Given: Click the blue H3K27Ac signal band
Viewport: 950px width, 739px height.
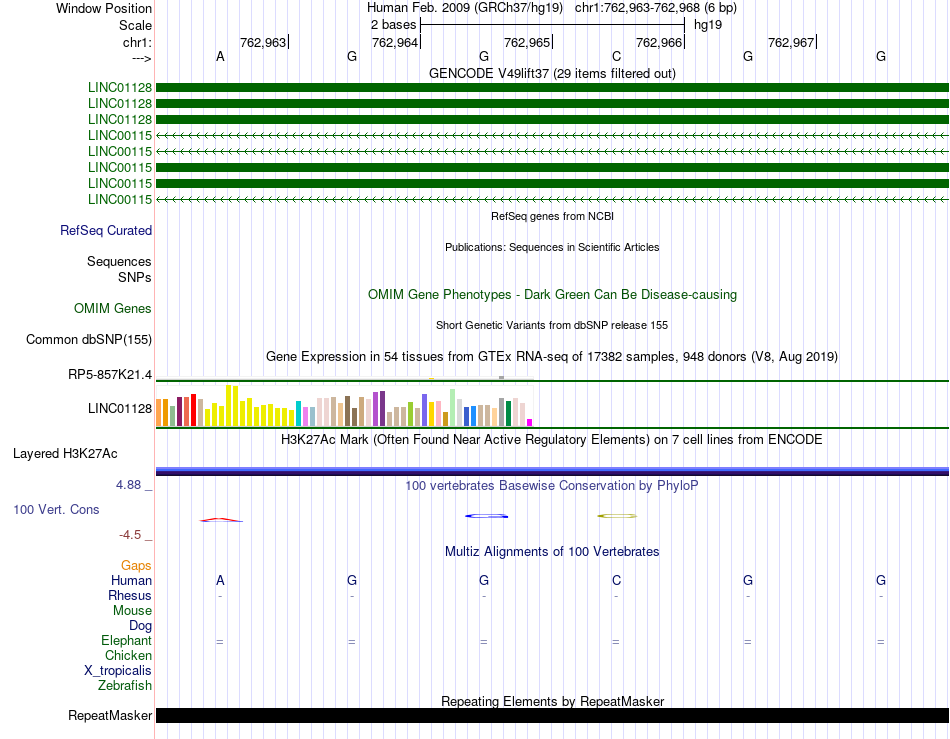Looking at the screenshot, I should click(x=552, y=471).
